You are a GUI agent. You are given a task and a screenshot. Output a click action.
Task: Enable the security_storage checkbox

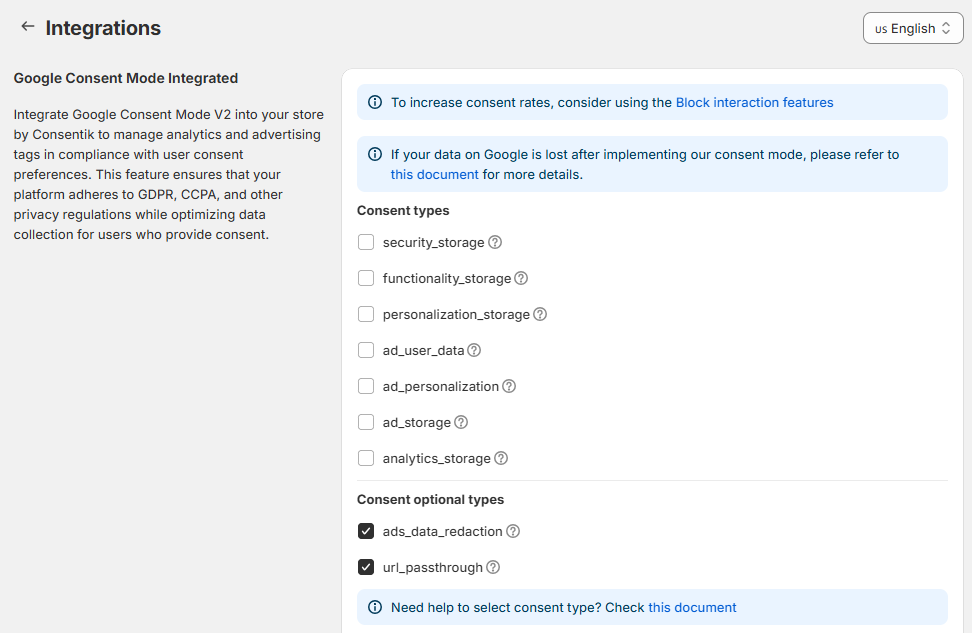tap(366, 242)
